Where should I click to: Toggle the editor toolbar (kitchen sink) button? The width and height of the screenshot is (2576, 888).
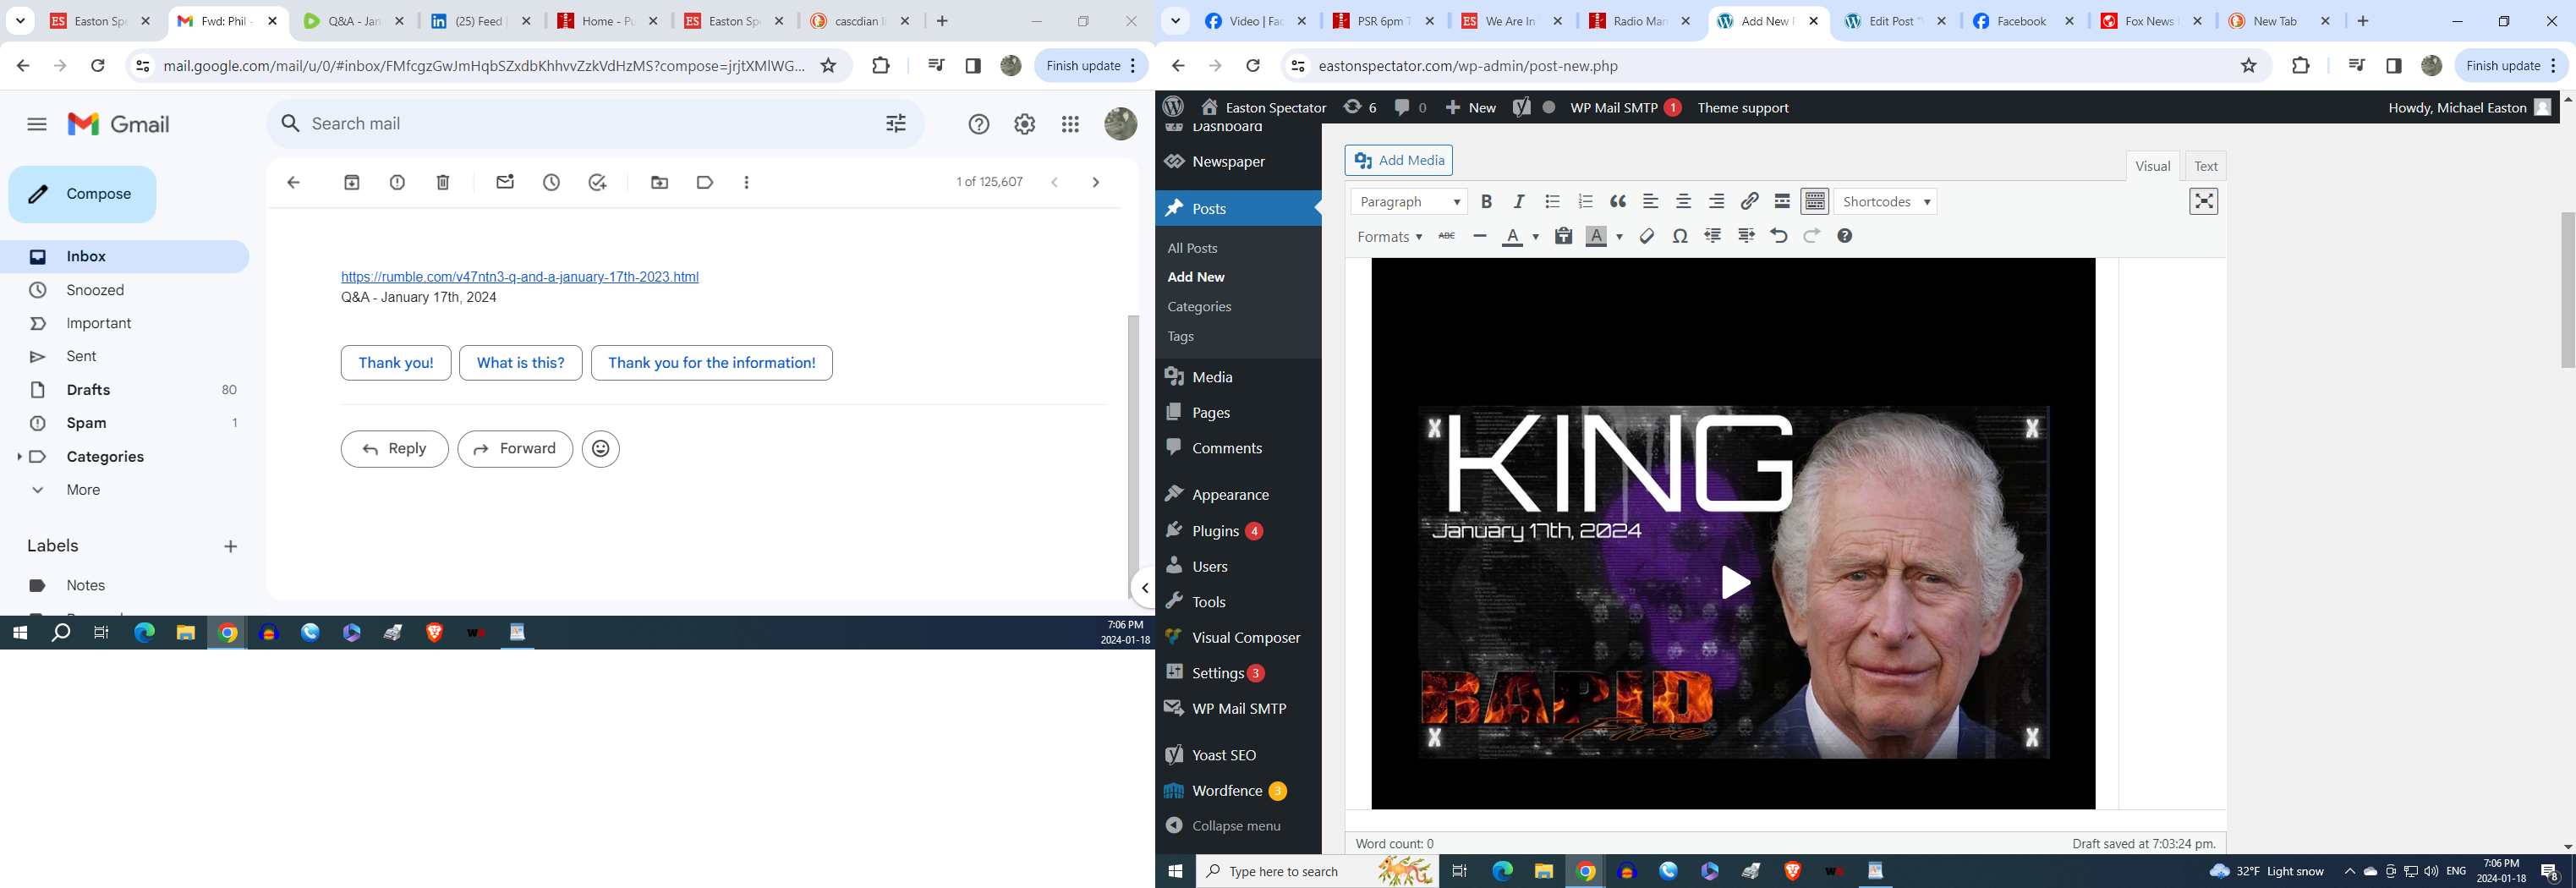tap(1814, 202)
